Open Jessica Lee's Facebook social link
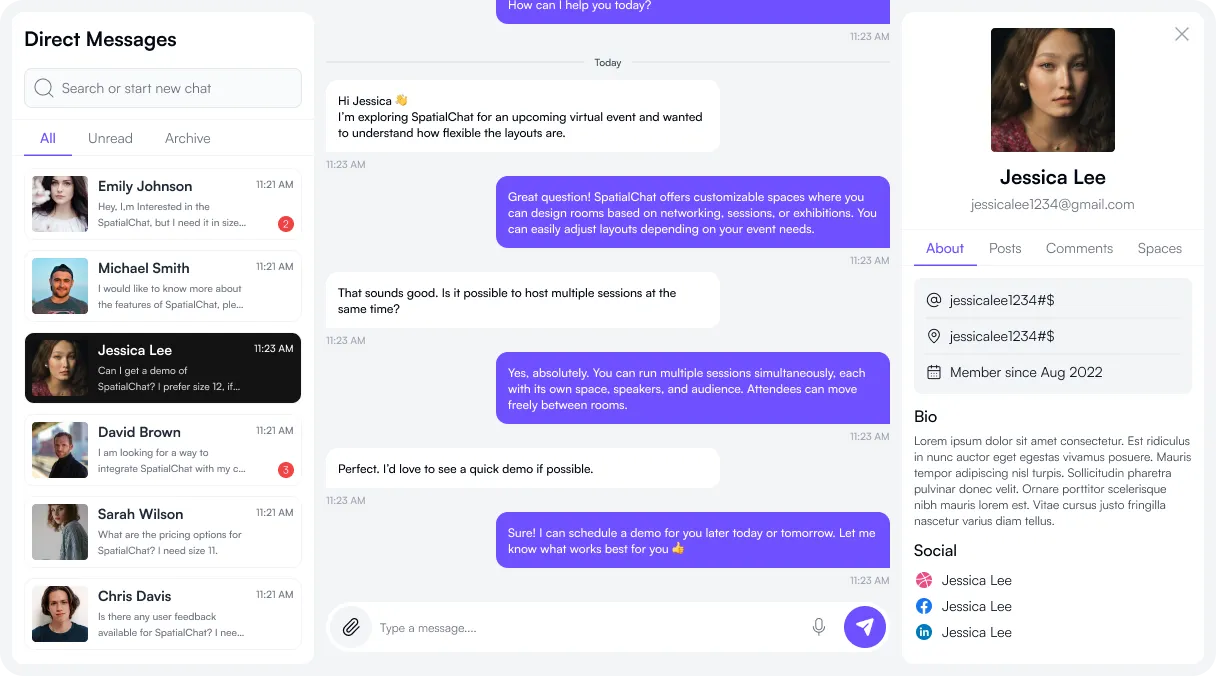The width and height of the screenshot is (1216, 676). pos(924,606)
